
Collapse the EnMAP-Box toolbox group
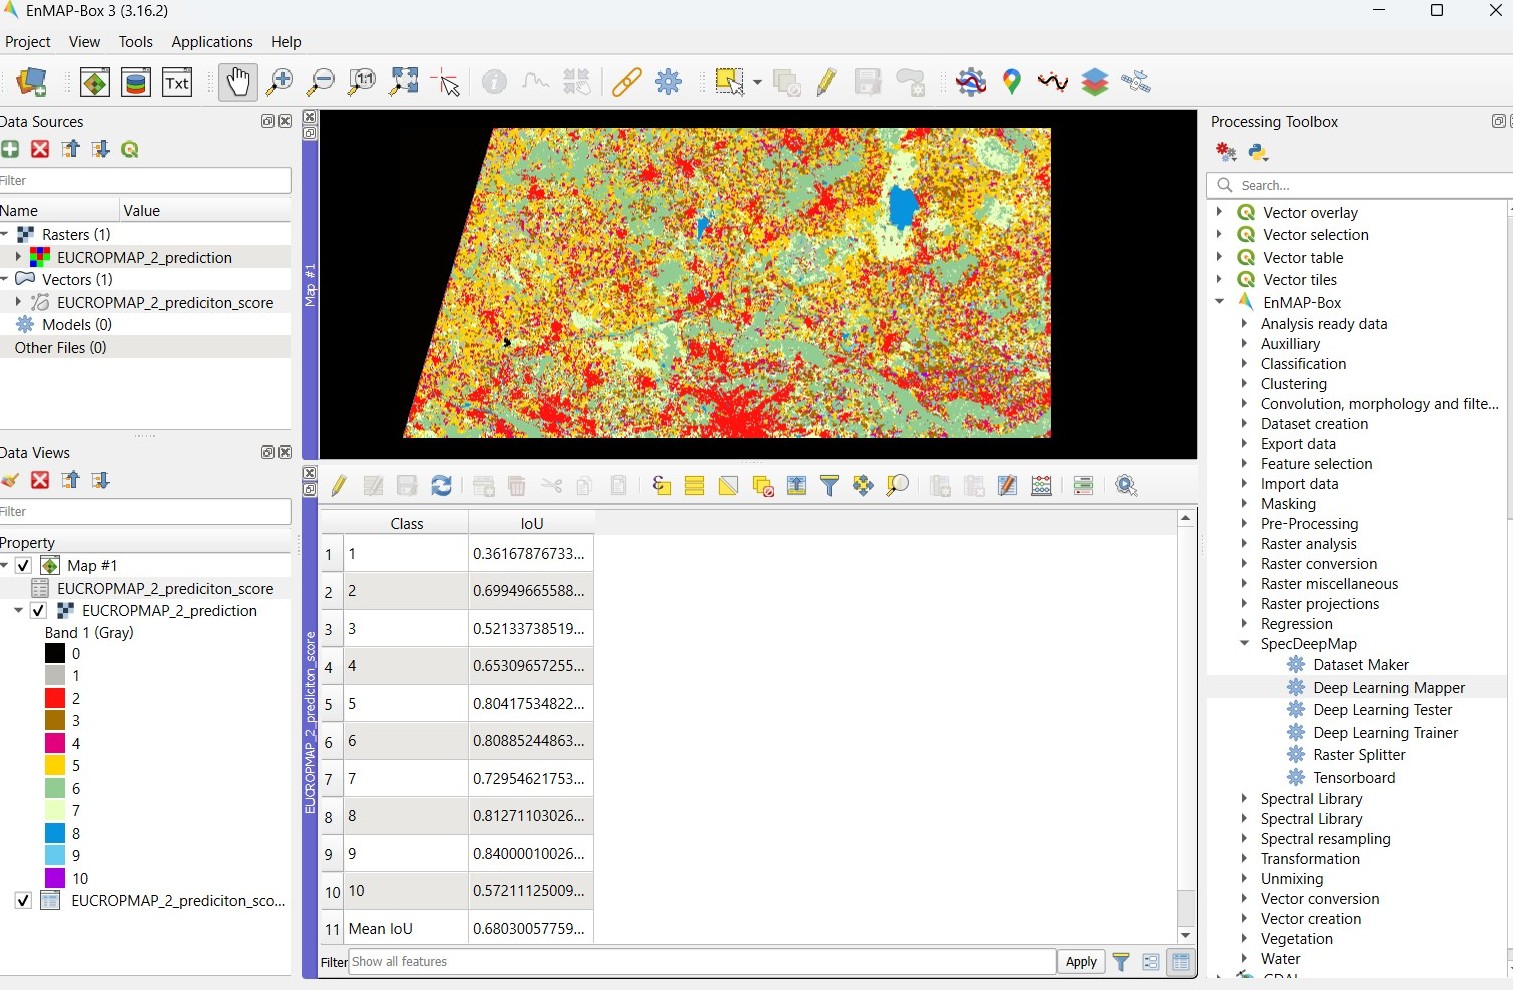[1219, 301]
